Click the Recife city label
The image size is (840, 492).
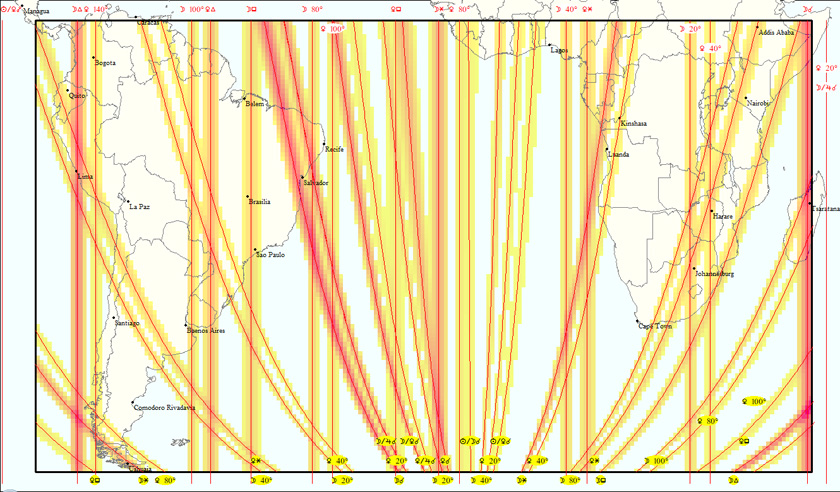pyautogui.click(x=334, y=149)
